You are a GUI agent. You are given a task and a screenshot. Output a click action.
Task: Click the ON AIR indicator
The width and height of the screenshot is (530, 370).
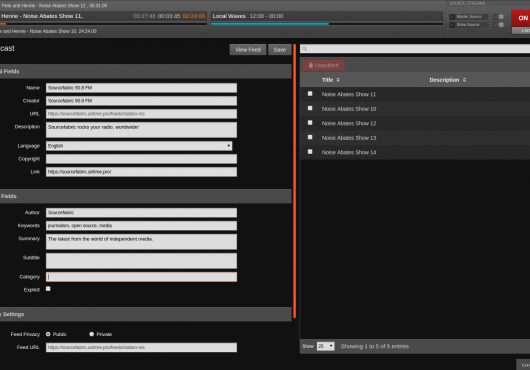(521, 18)
